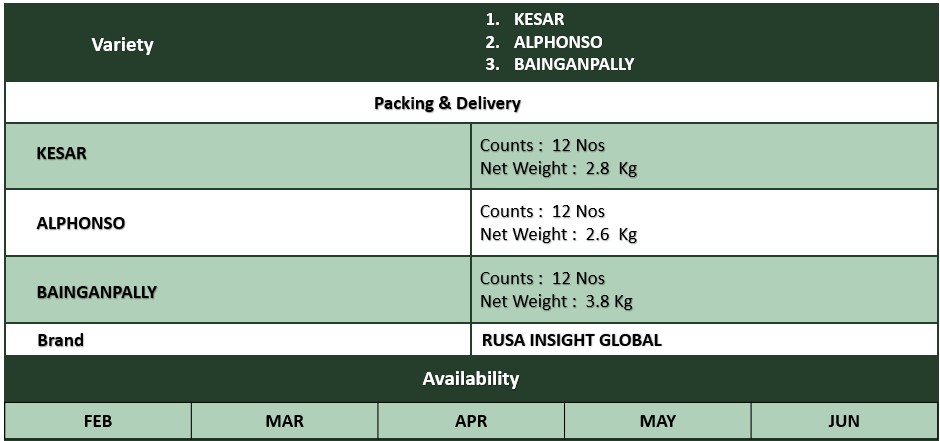Select KESAR in the variety list
Image resolution: width=940 pixels, height=441 pixels.
tap(538, 19)
